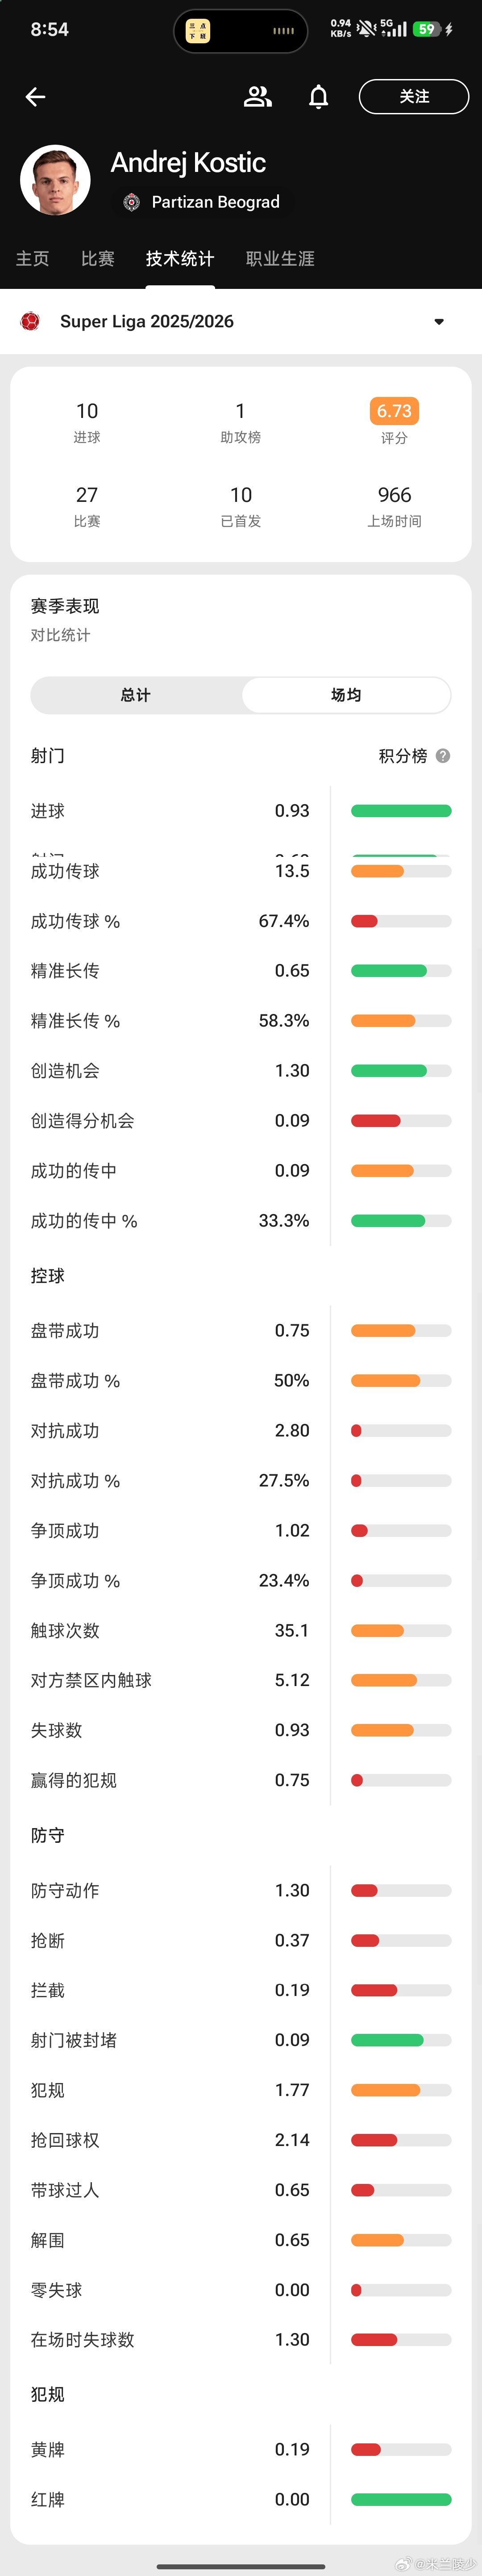Open the Super Liga 2025/2026 season selector
Image resolution: width=482 pixels, height=2576 pixels.
(x=241, y=321)
